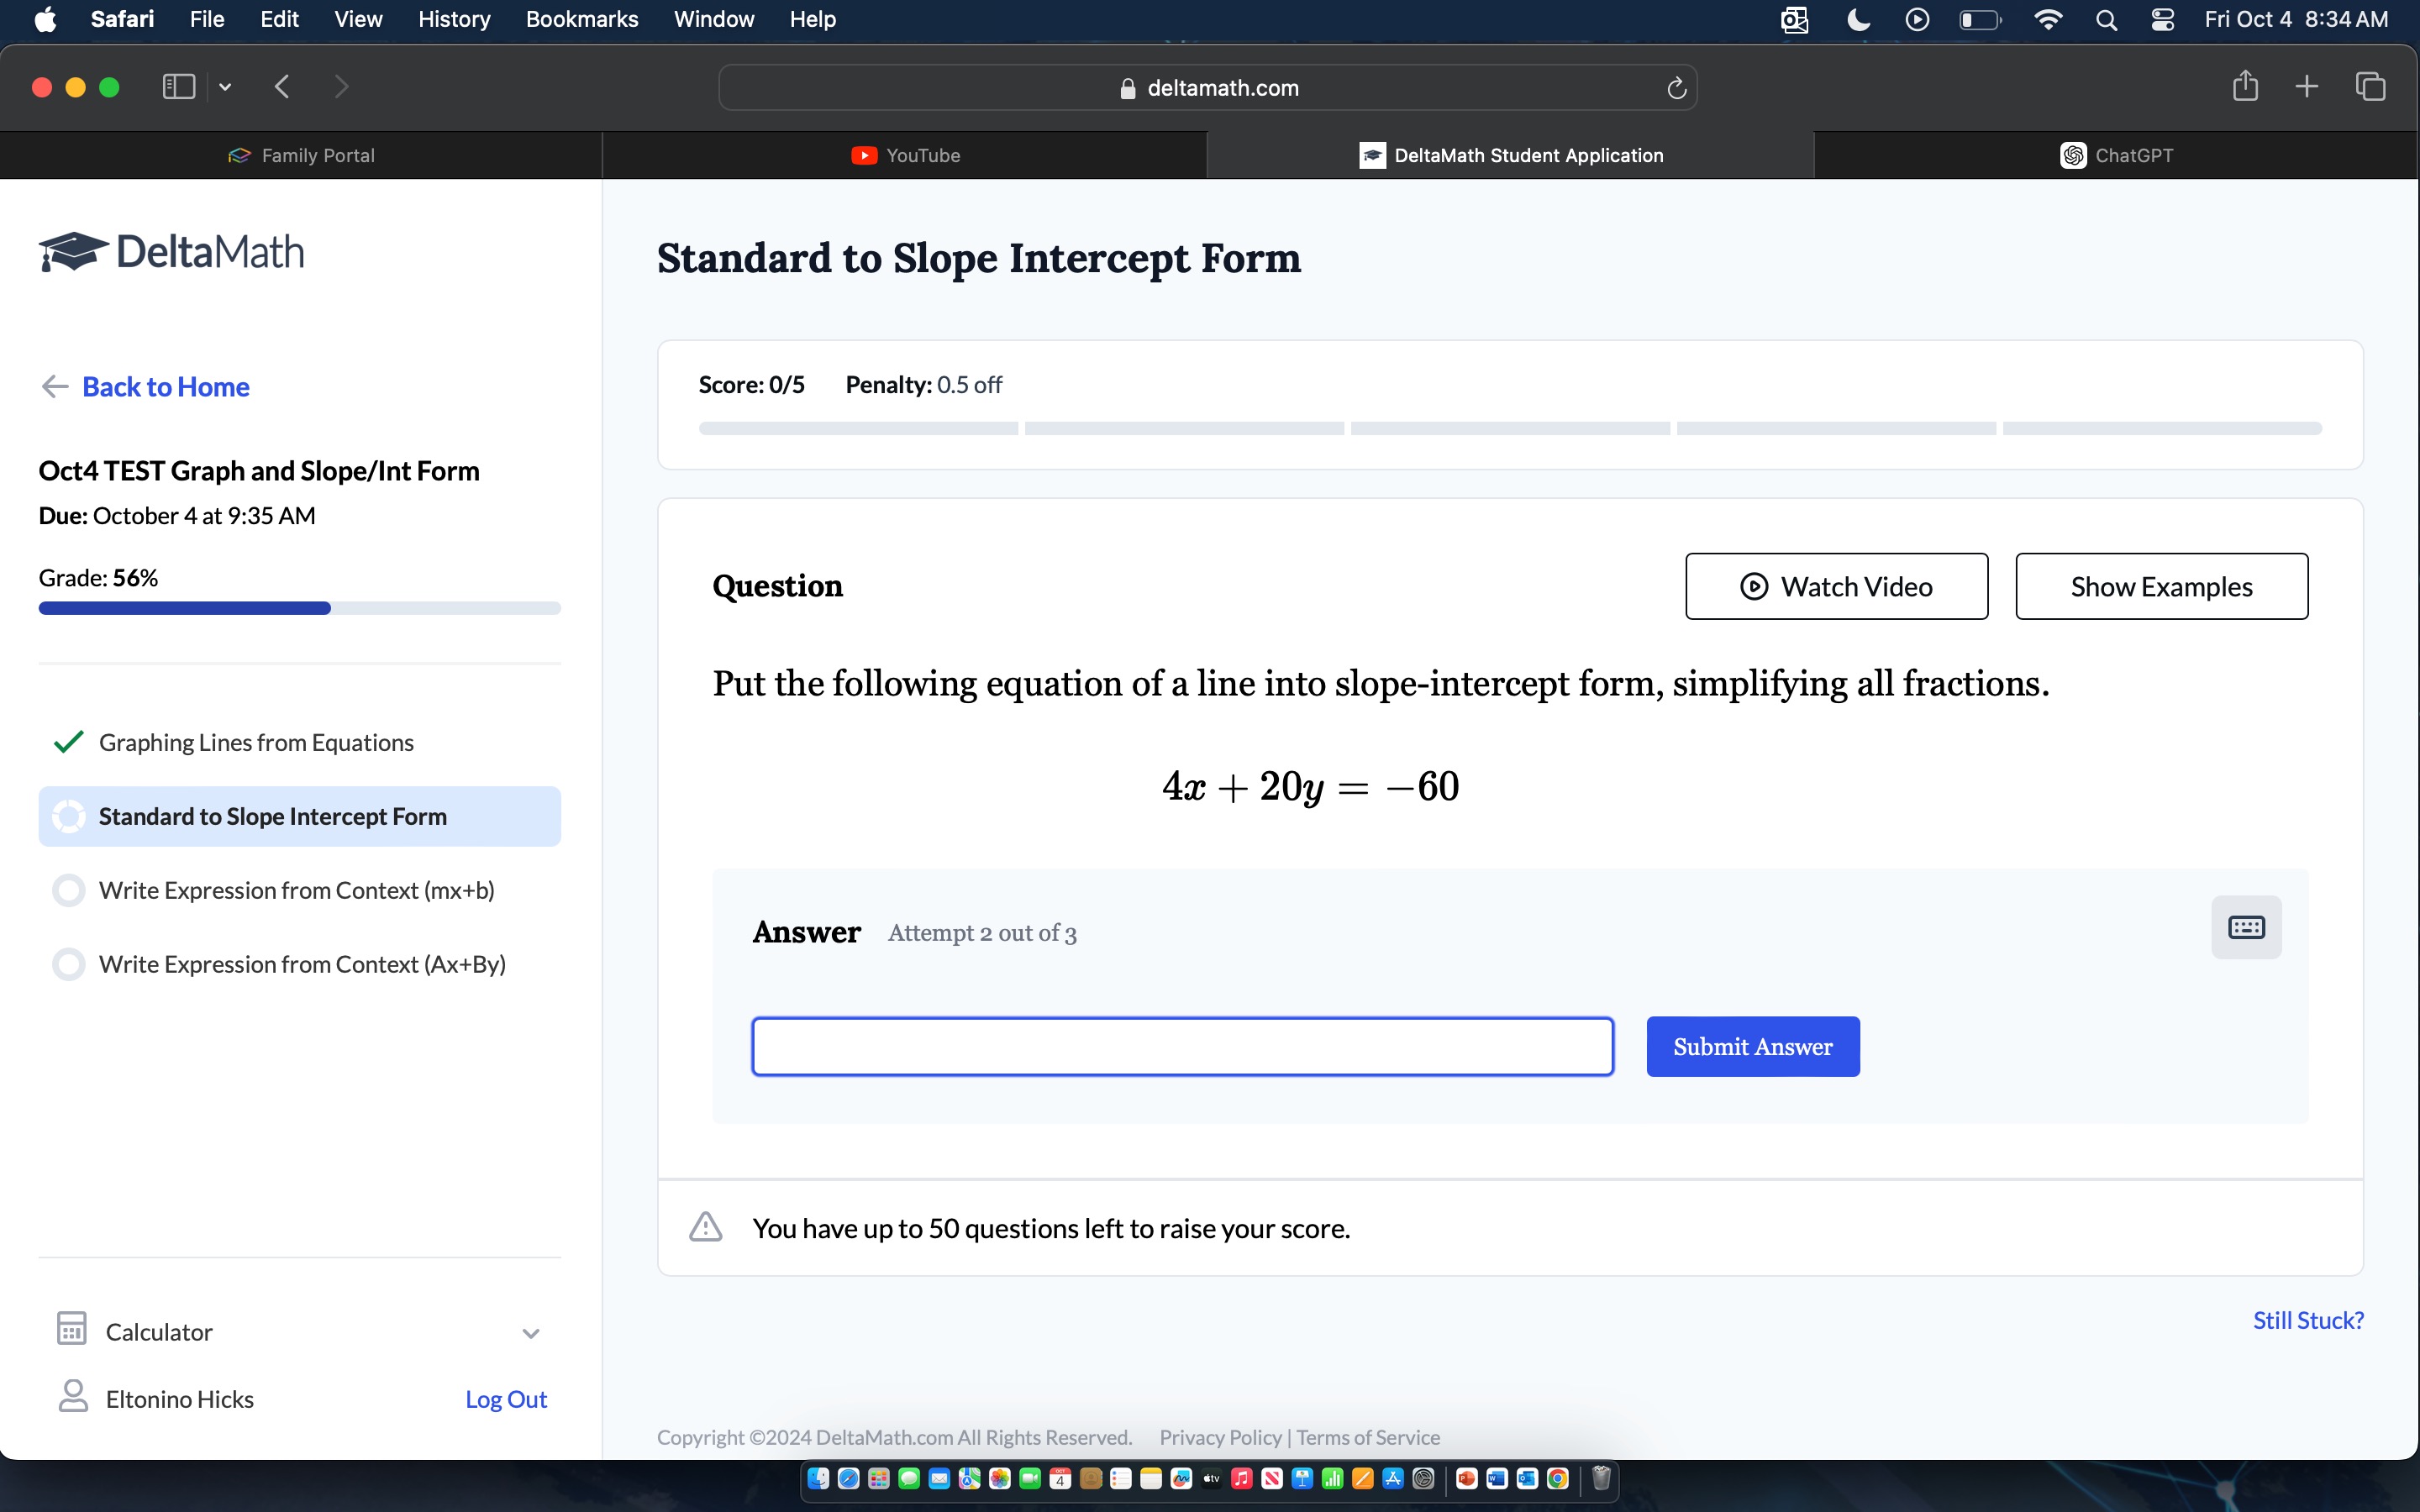Click the answer input field
The height and width of the screenshot is (1512, 2420).
point(1183,1045)
